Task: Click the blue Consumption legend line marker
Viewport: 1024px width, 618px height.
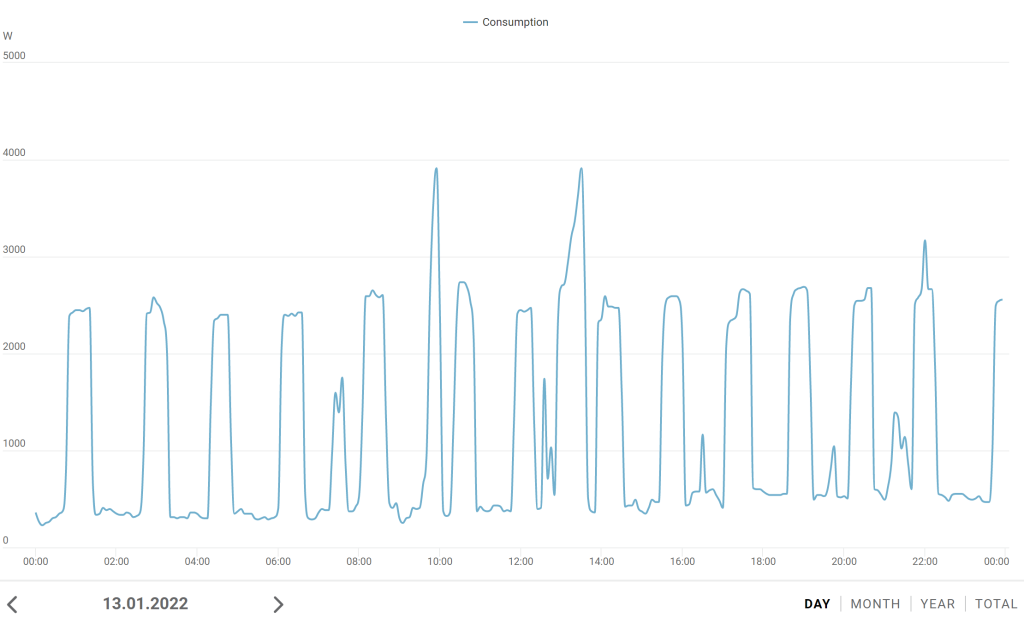Action: (470, 22)
